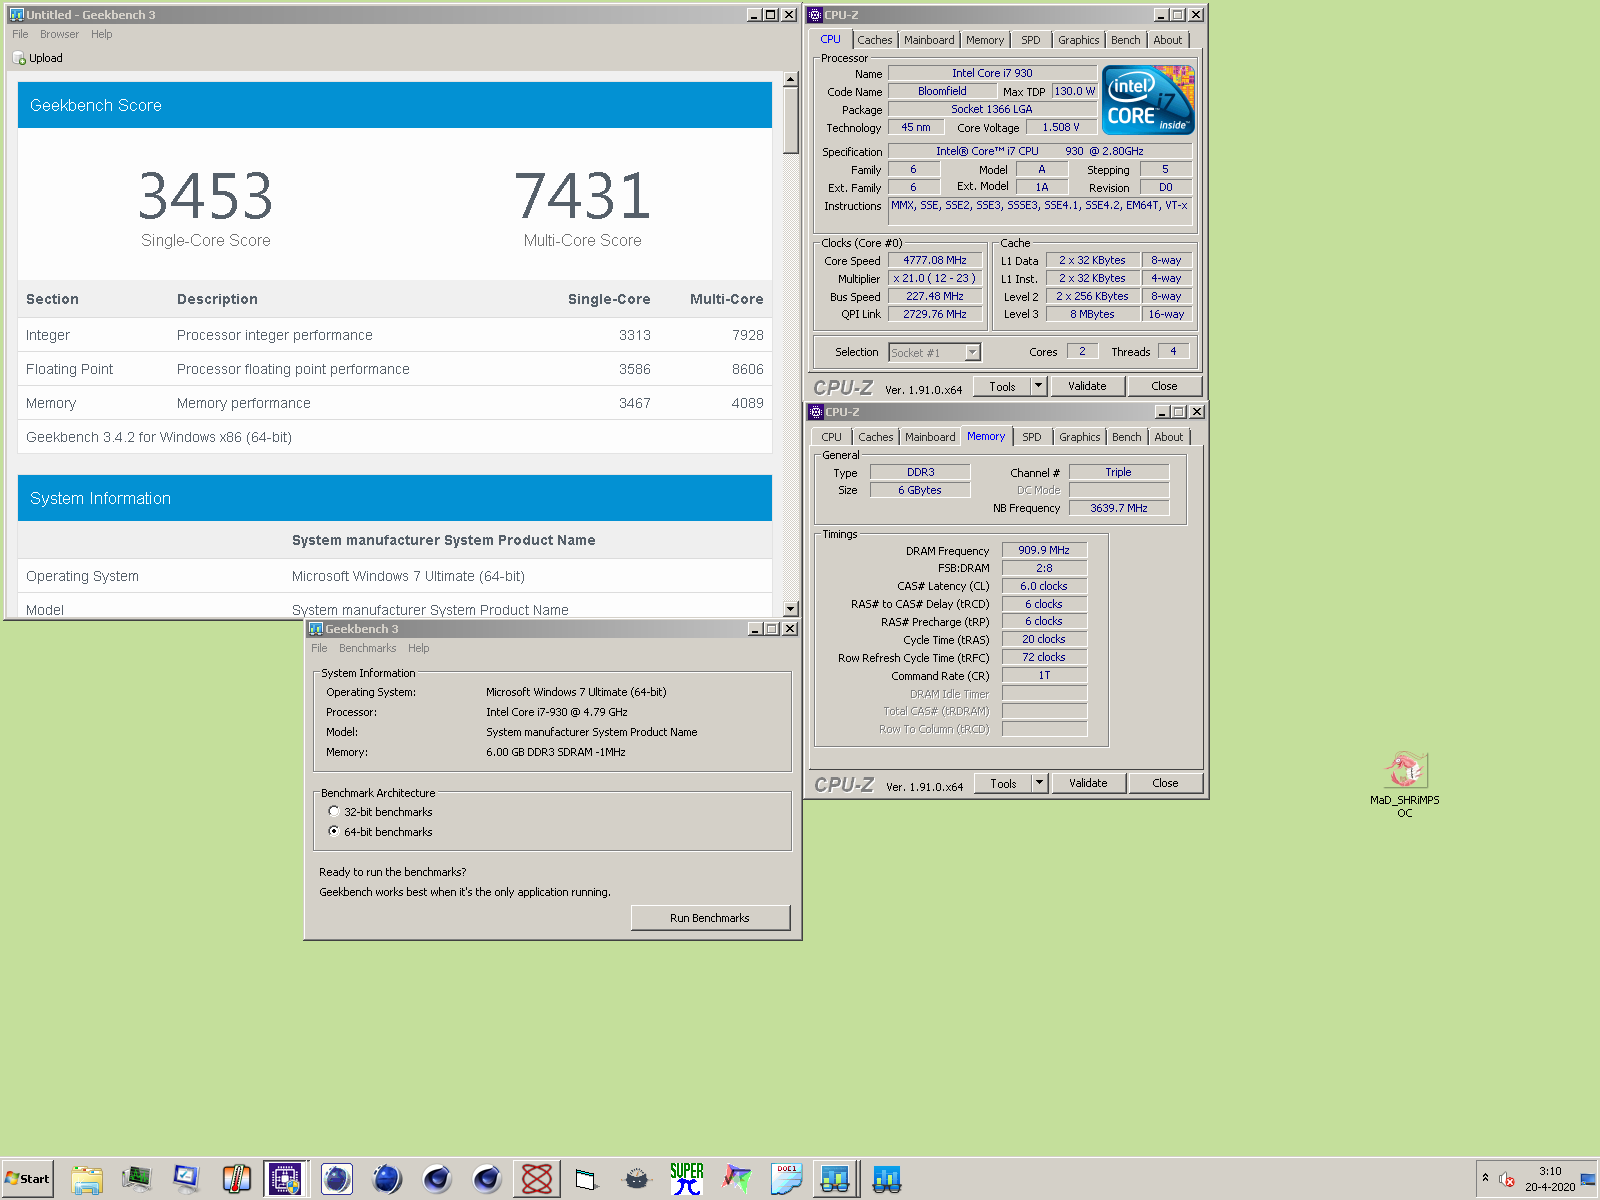Click title icon of lower CPU-Z window

(x=815, y=411)
